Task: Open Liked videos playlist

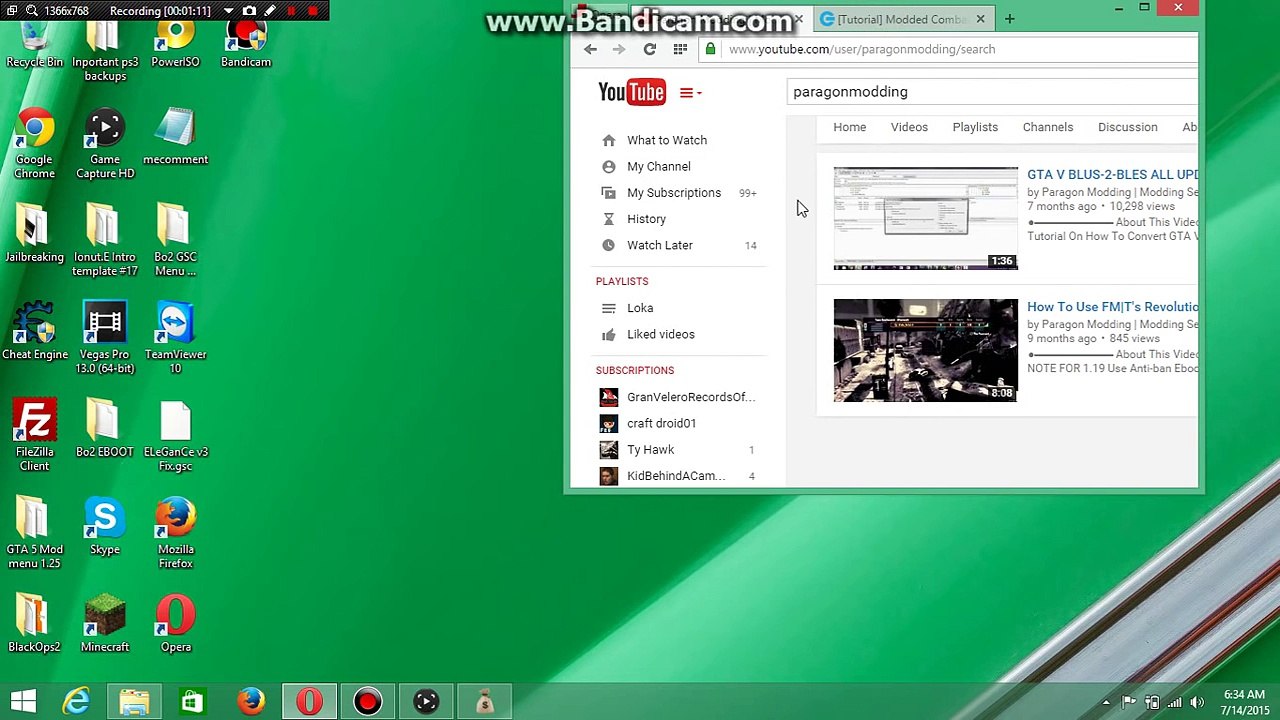Action: [x=661, y=334]
